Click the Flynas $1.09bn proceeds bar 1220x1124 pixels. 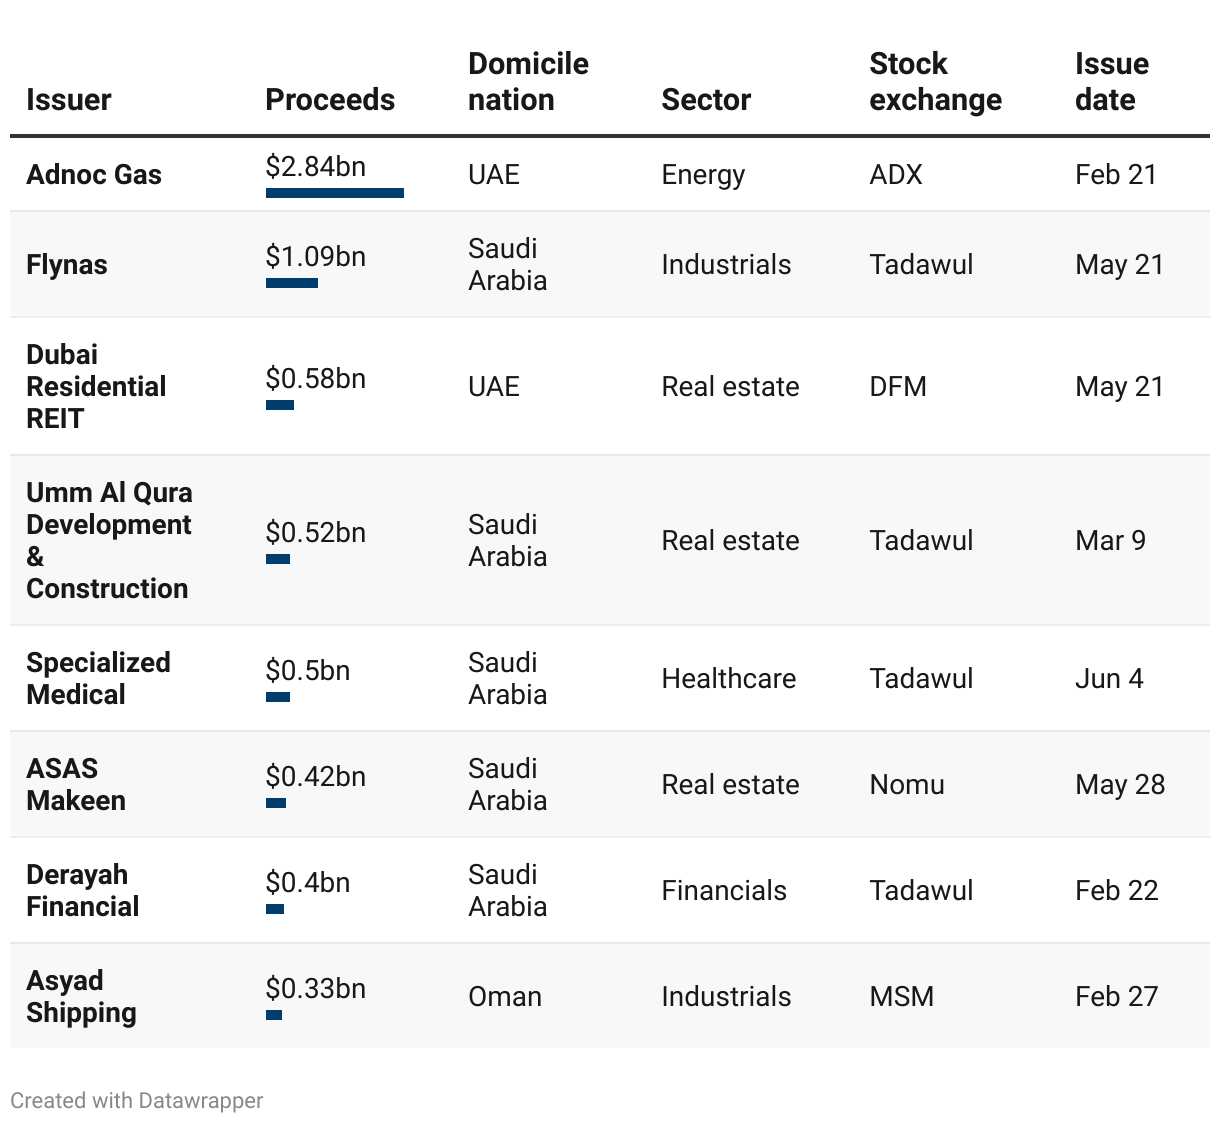coord(292,283)
